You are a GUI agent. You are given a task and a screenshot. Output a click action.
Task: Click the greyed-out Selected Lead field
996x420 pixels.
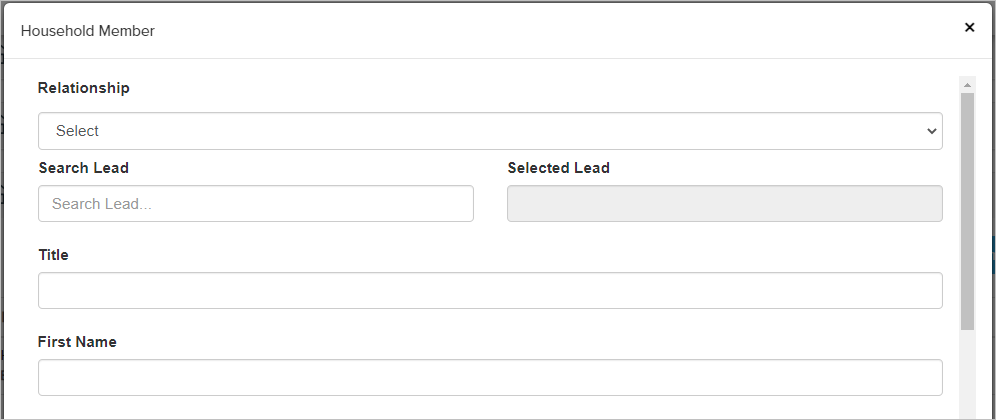(x=724, y=204)
